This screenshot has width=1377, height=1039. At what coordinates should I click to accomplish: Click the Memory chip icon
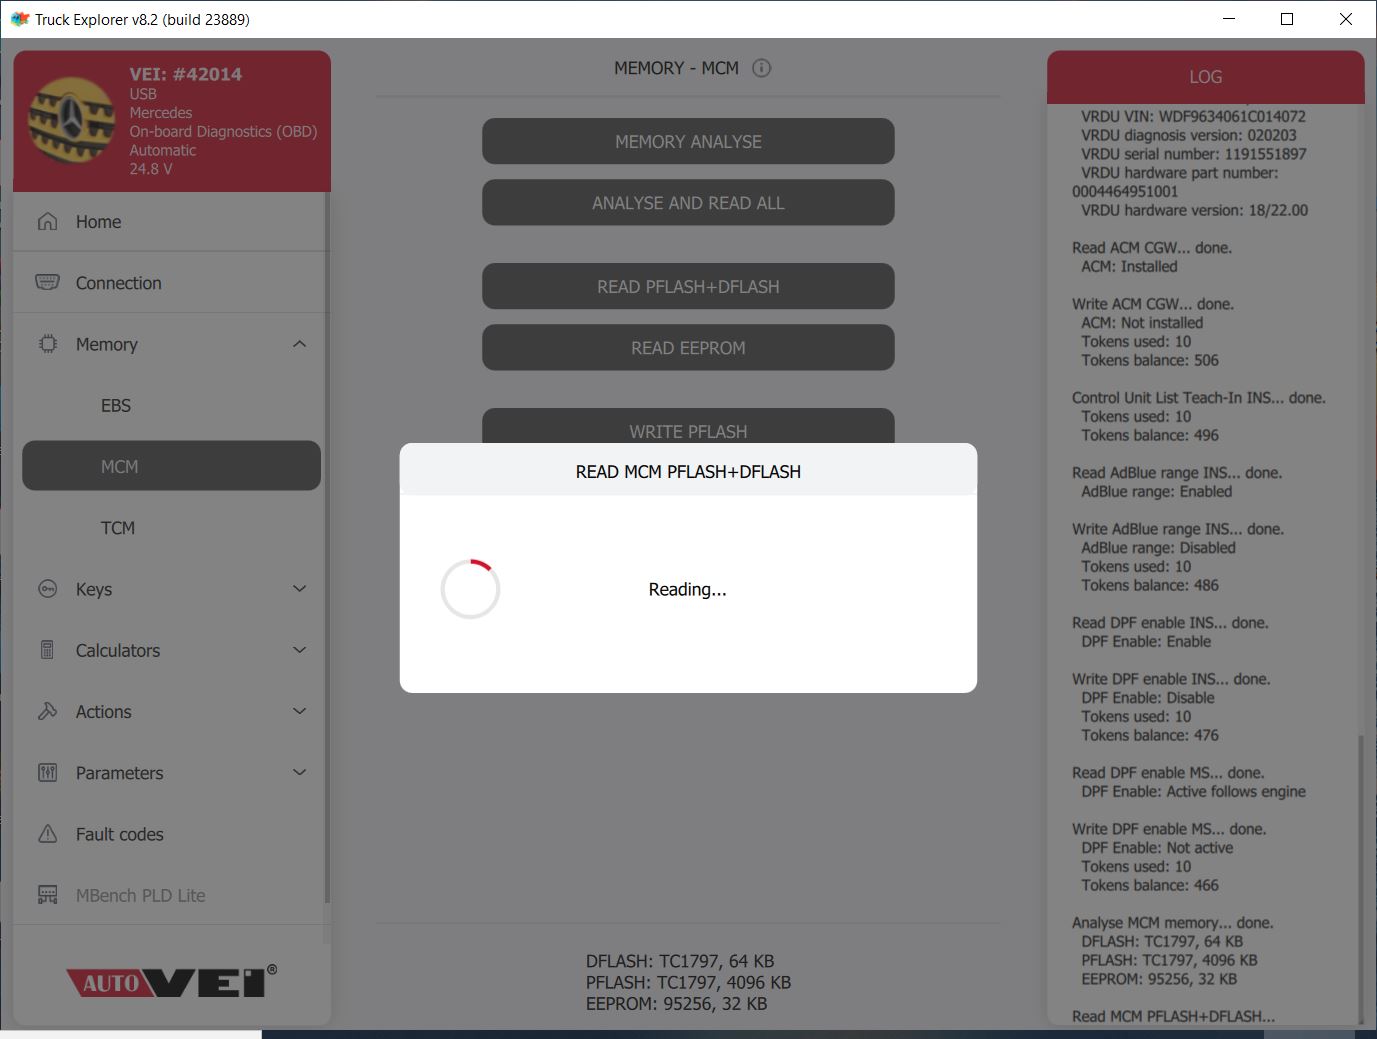coord(47,344)
